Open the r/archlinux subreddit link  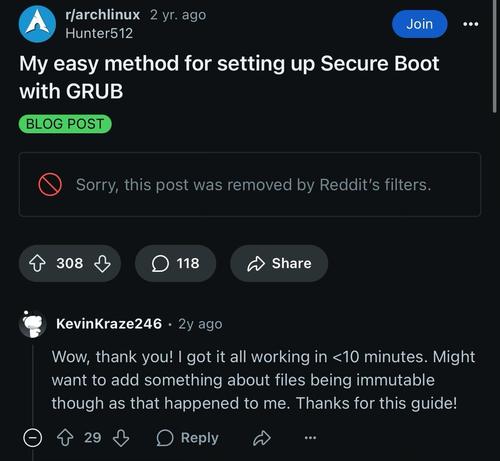(102, 15)
